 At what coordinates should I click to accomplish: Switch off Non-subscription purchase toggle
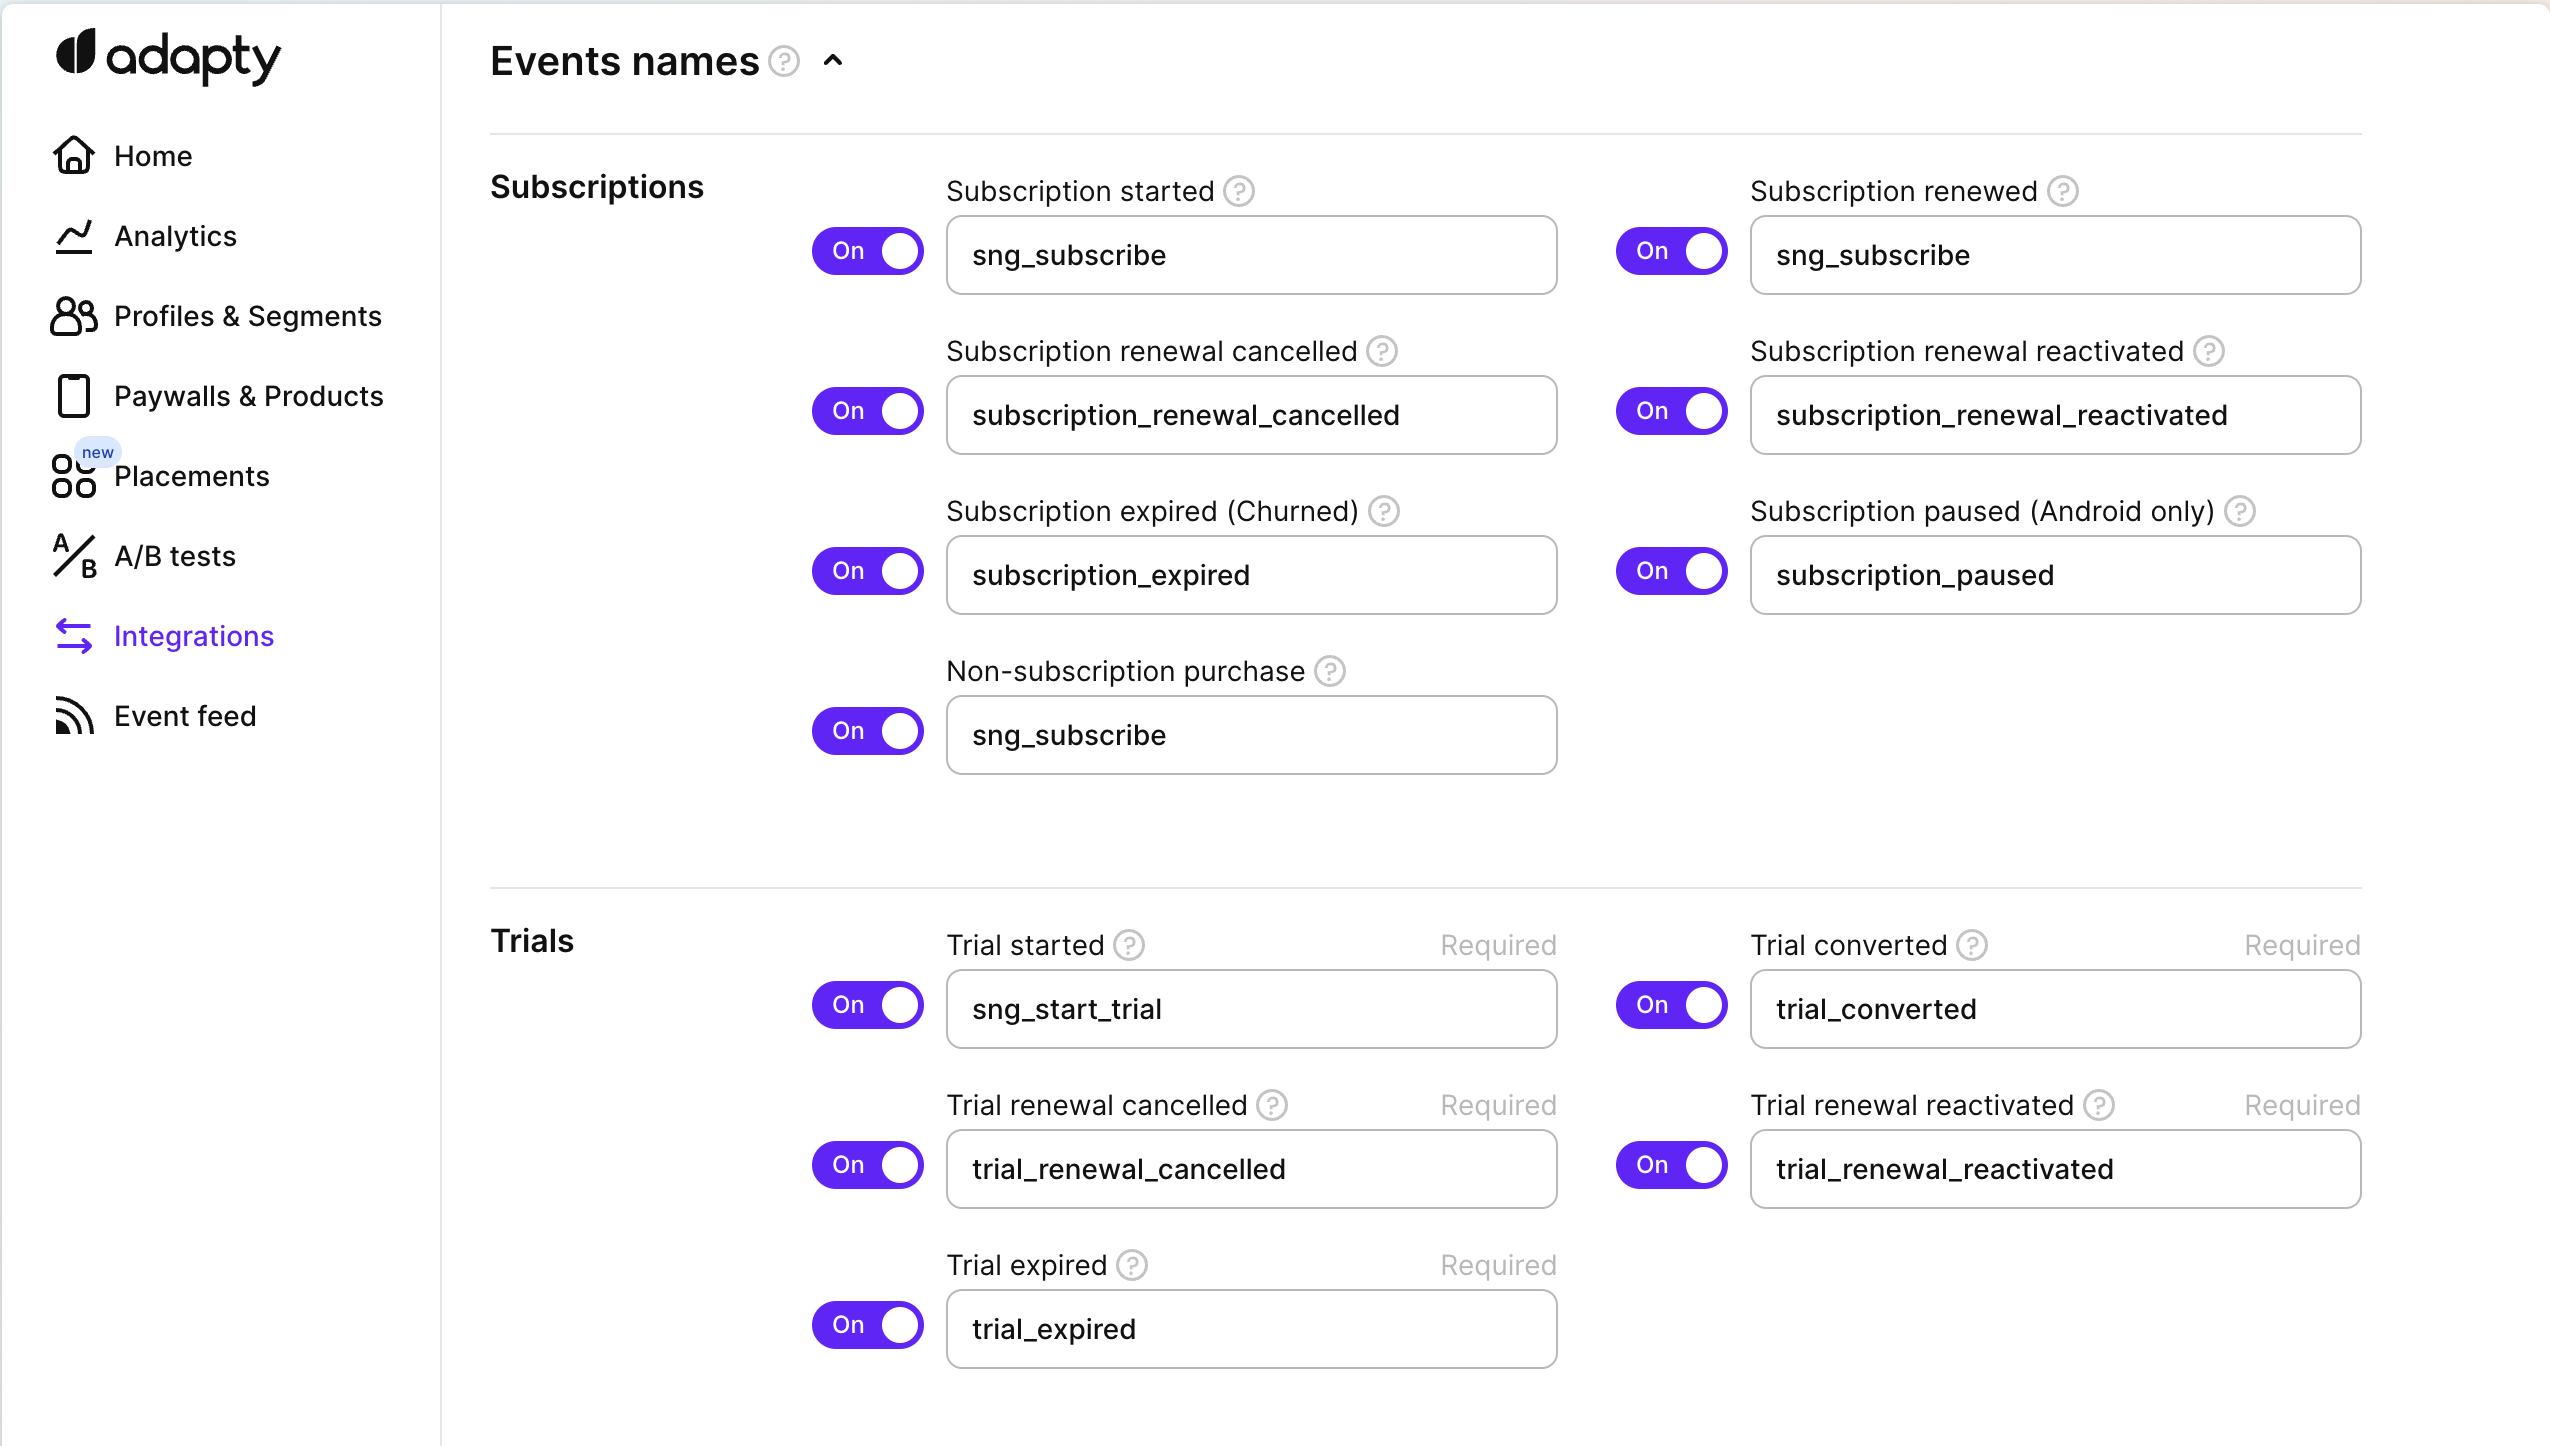pos(867,731)
